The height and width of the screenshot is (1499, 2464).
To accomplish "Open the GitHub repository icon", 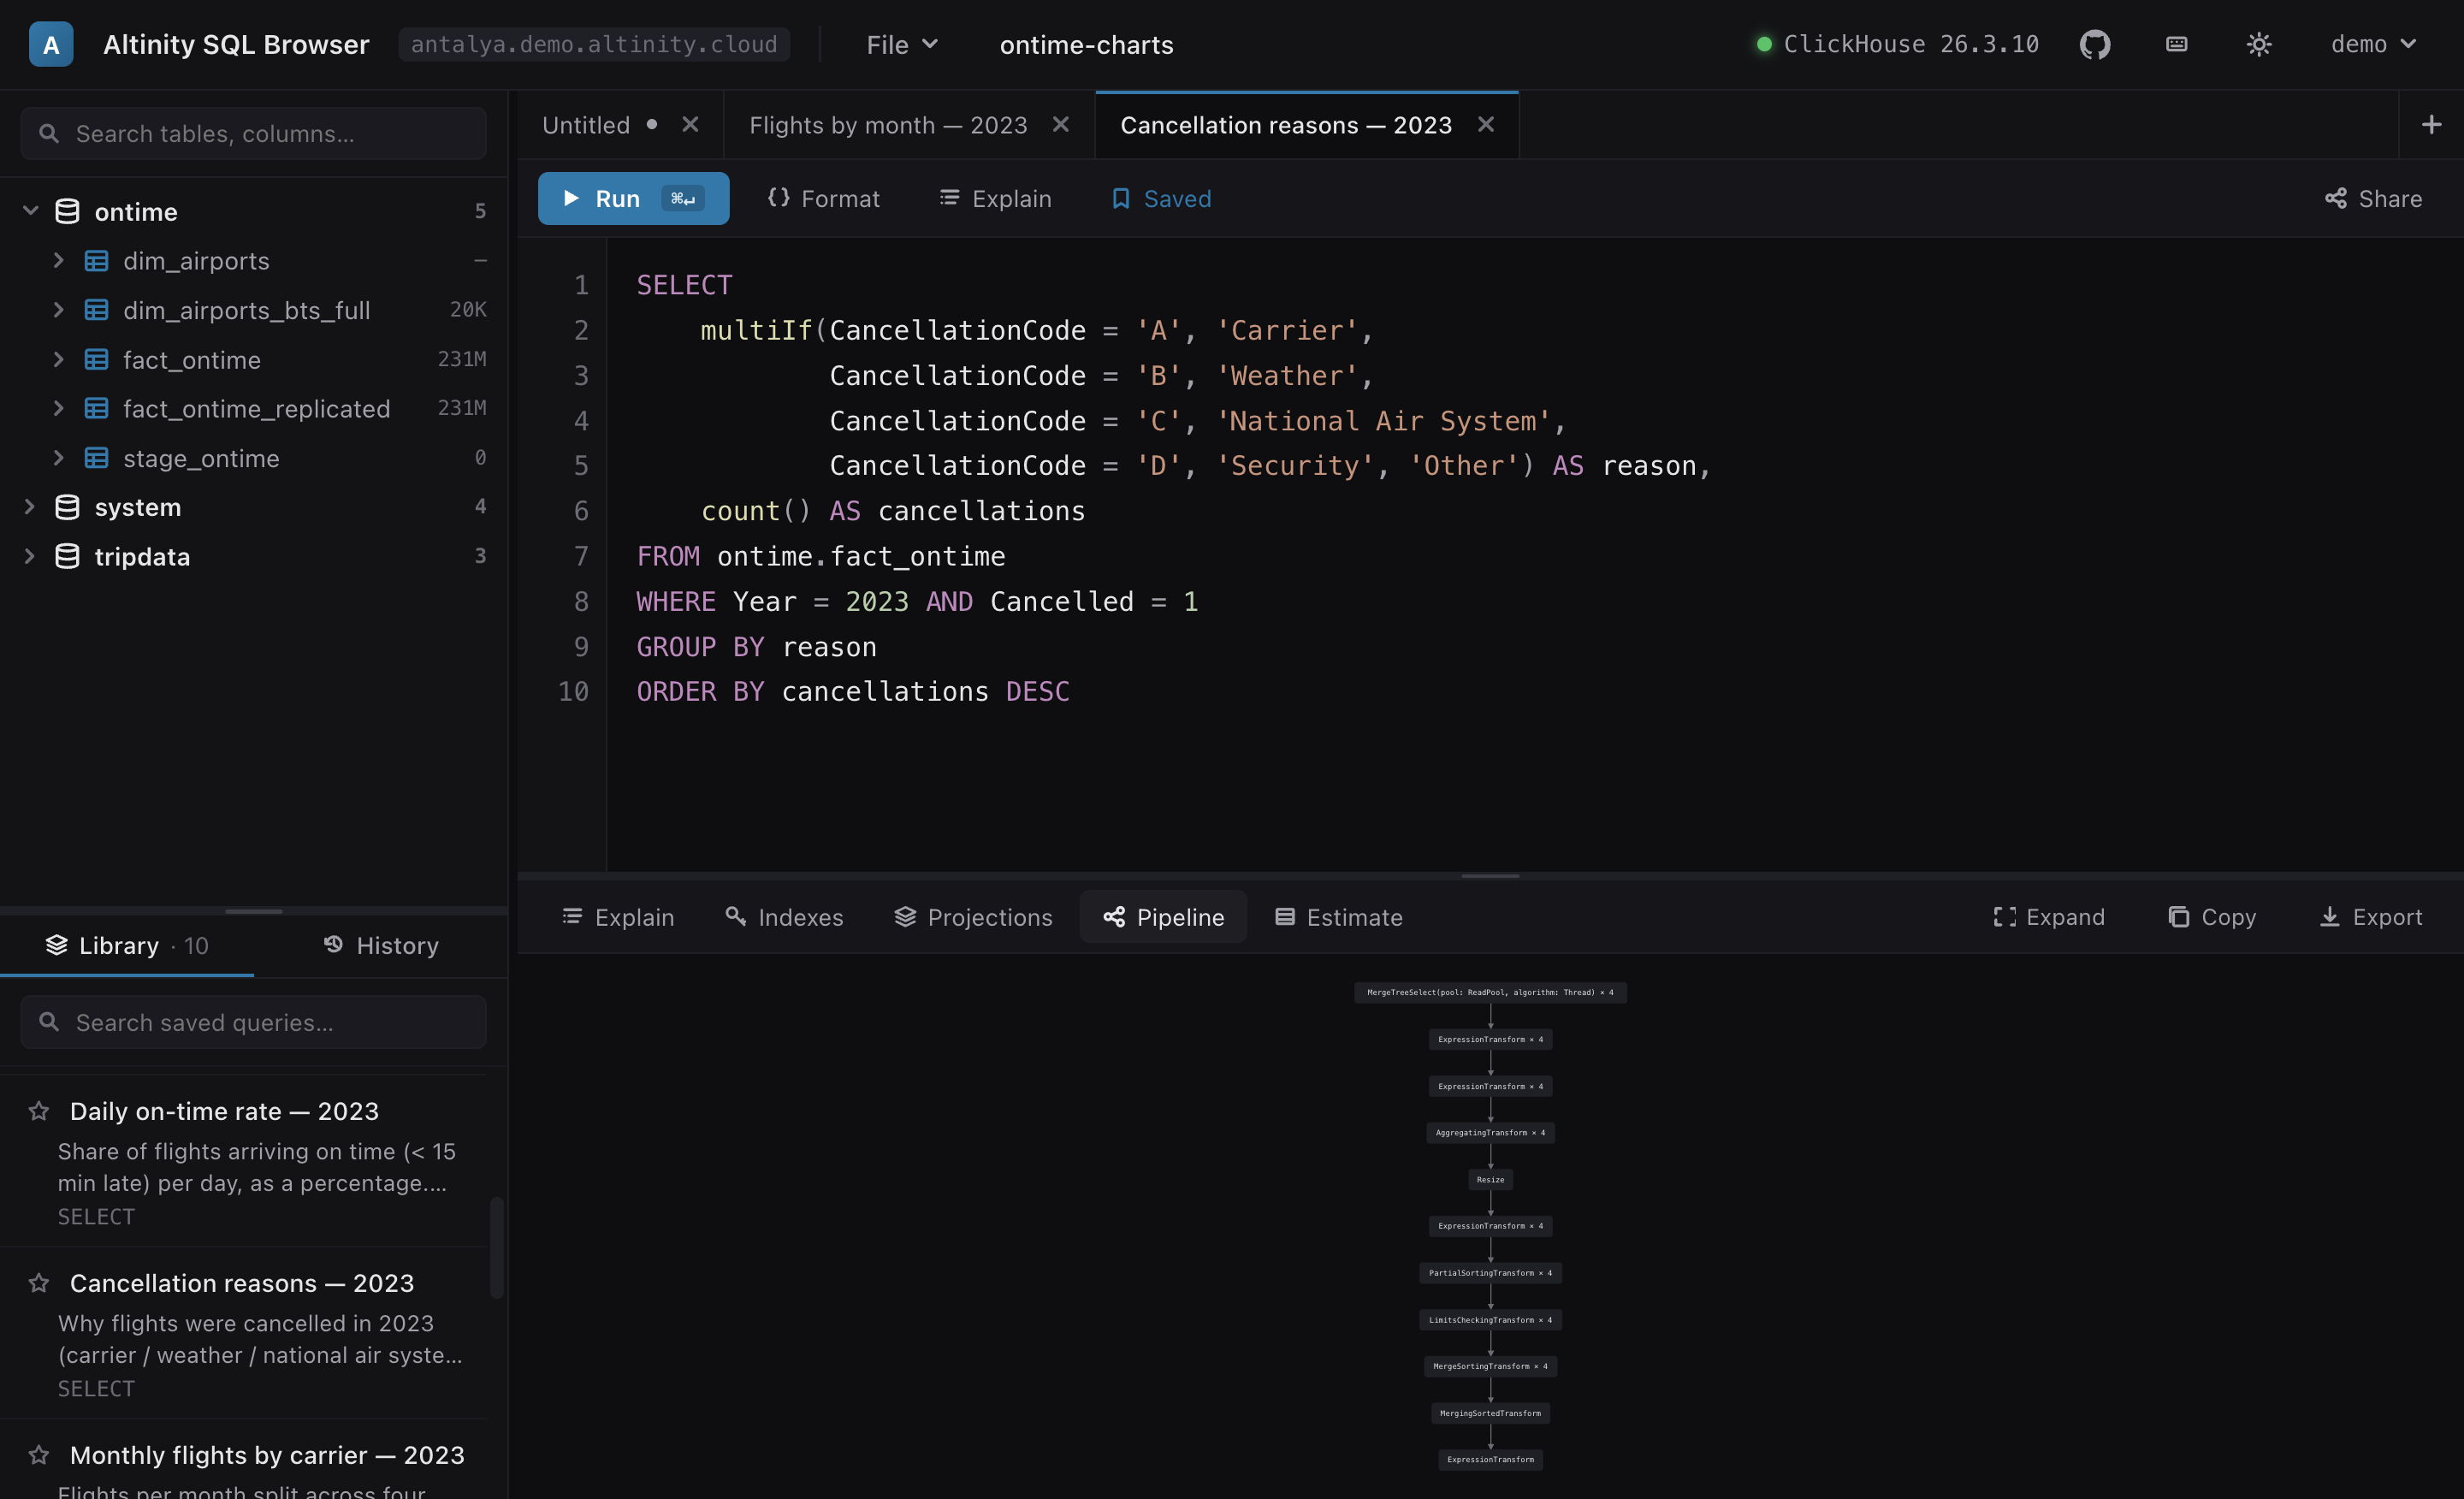I will click(2094, 44).
